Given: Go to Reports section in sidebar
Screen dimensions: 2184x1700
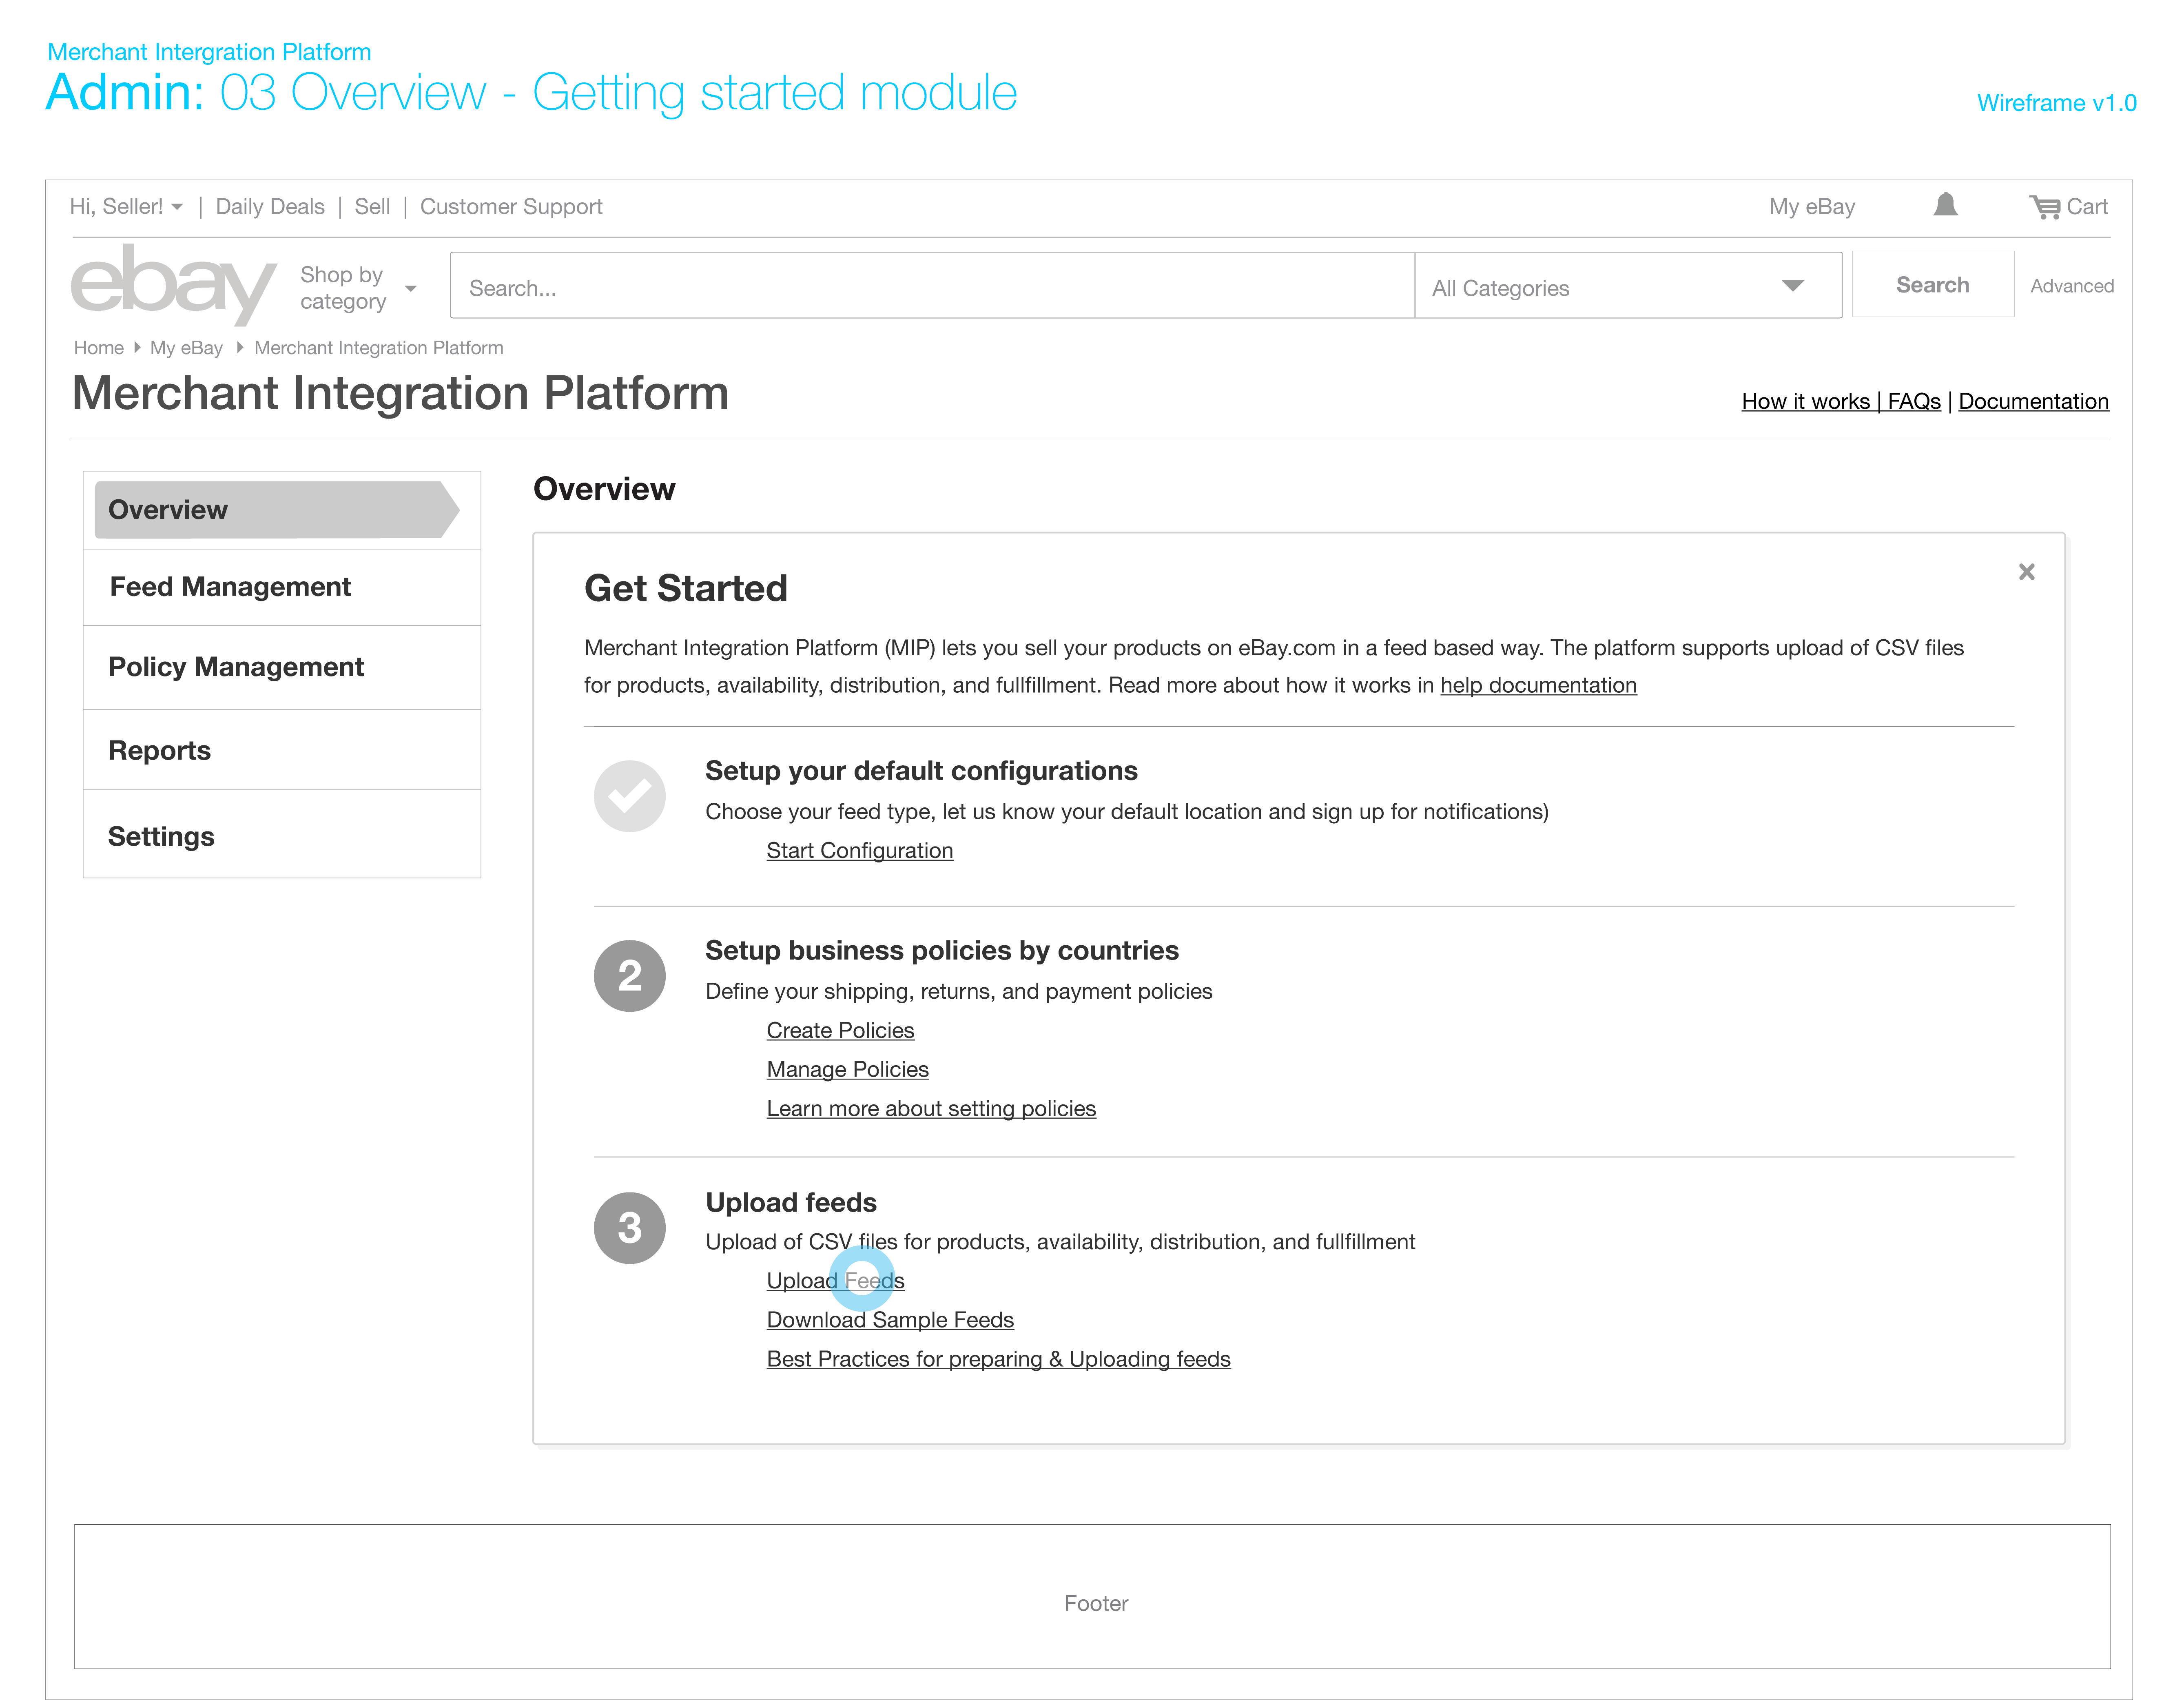Looking at the screenshot, I should [160, 751].
